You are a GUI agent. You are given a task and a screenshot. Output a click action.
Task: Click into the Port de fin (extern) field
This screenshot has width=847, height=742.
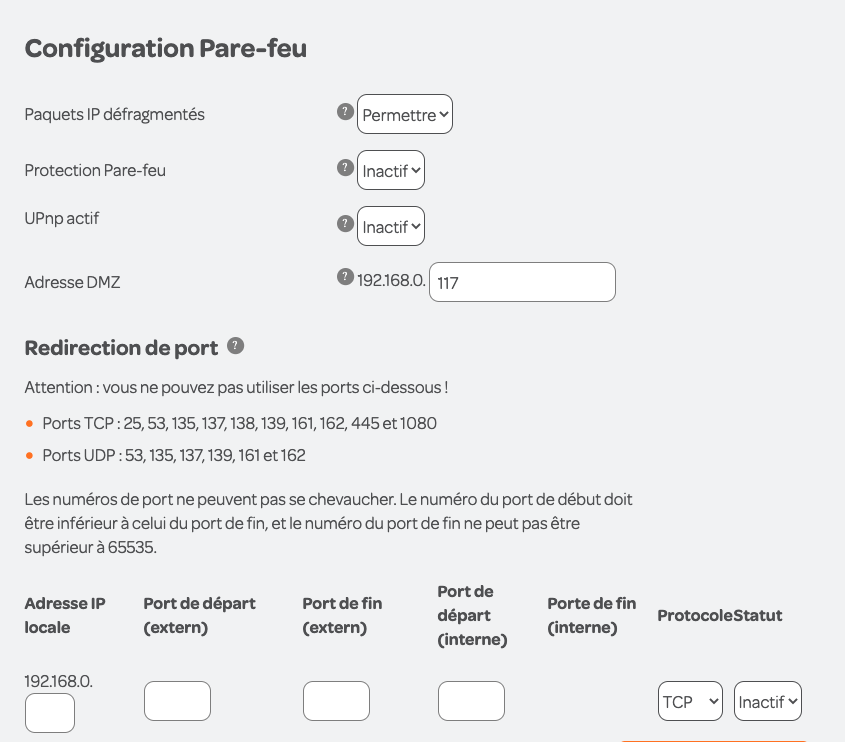point(336,701)
